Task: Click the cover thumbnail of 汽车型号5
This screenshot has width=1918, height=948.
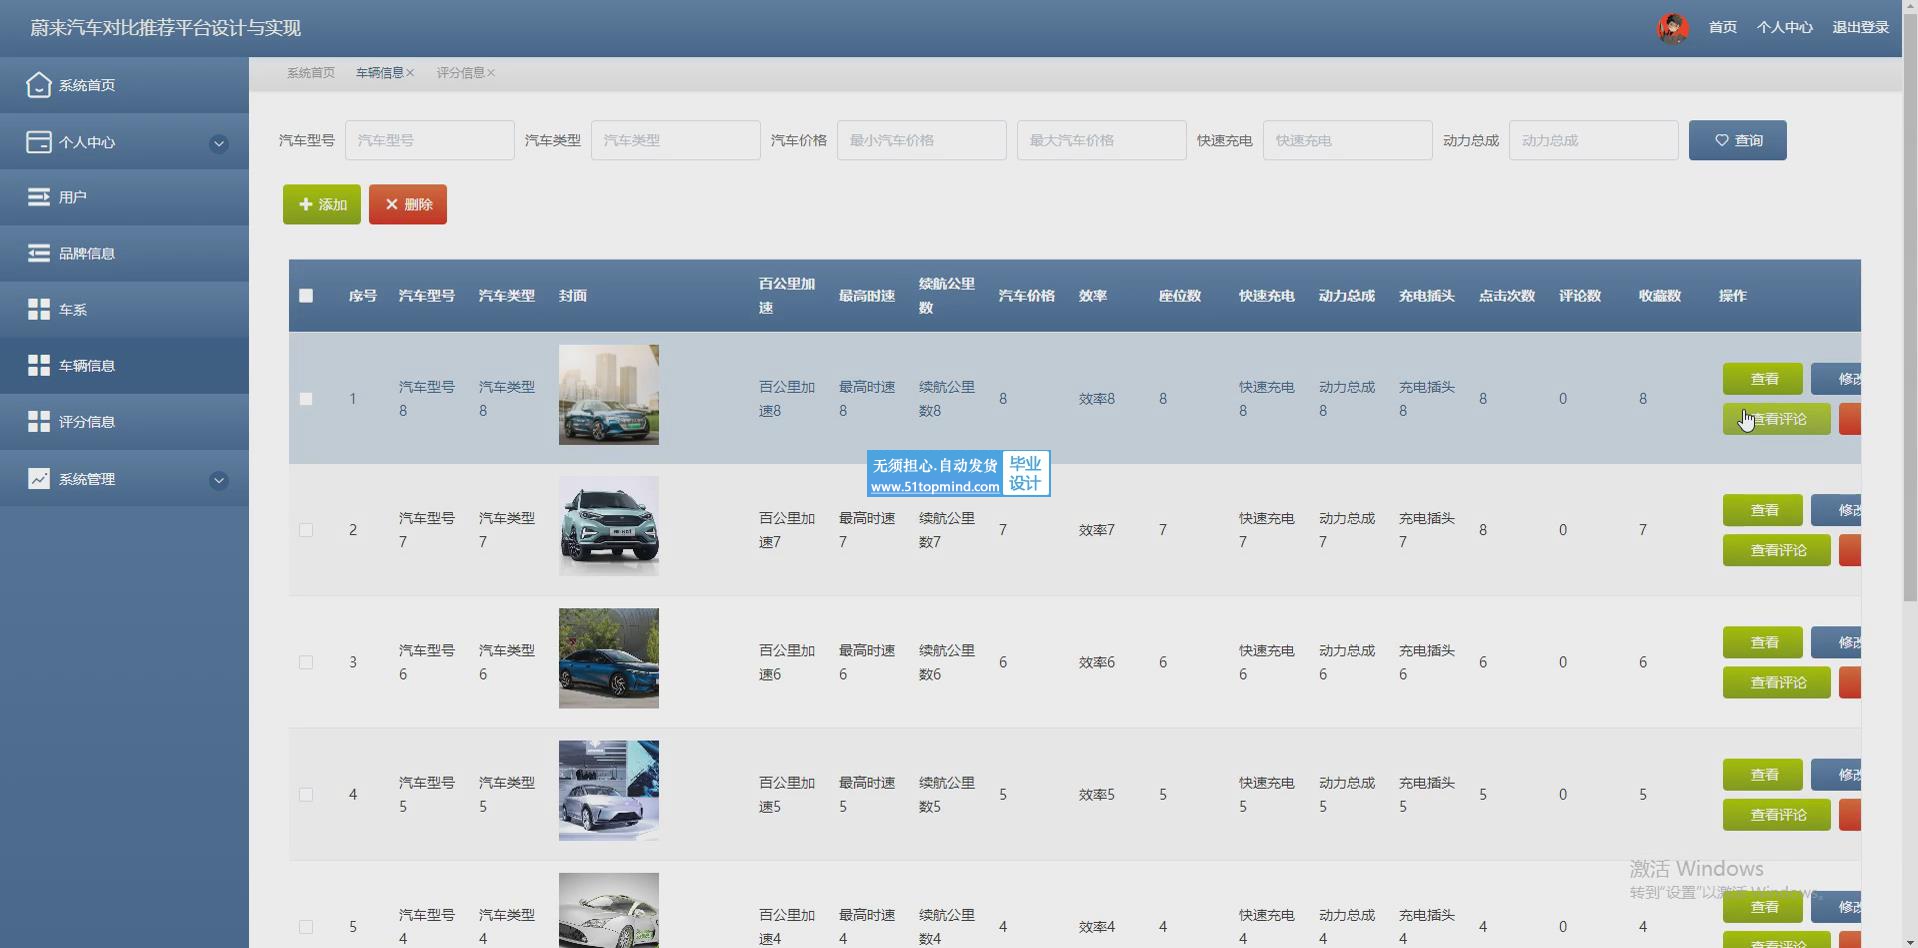Action: 609,790
